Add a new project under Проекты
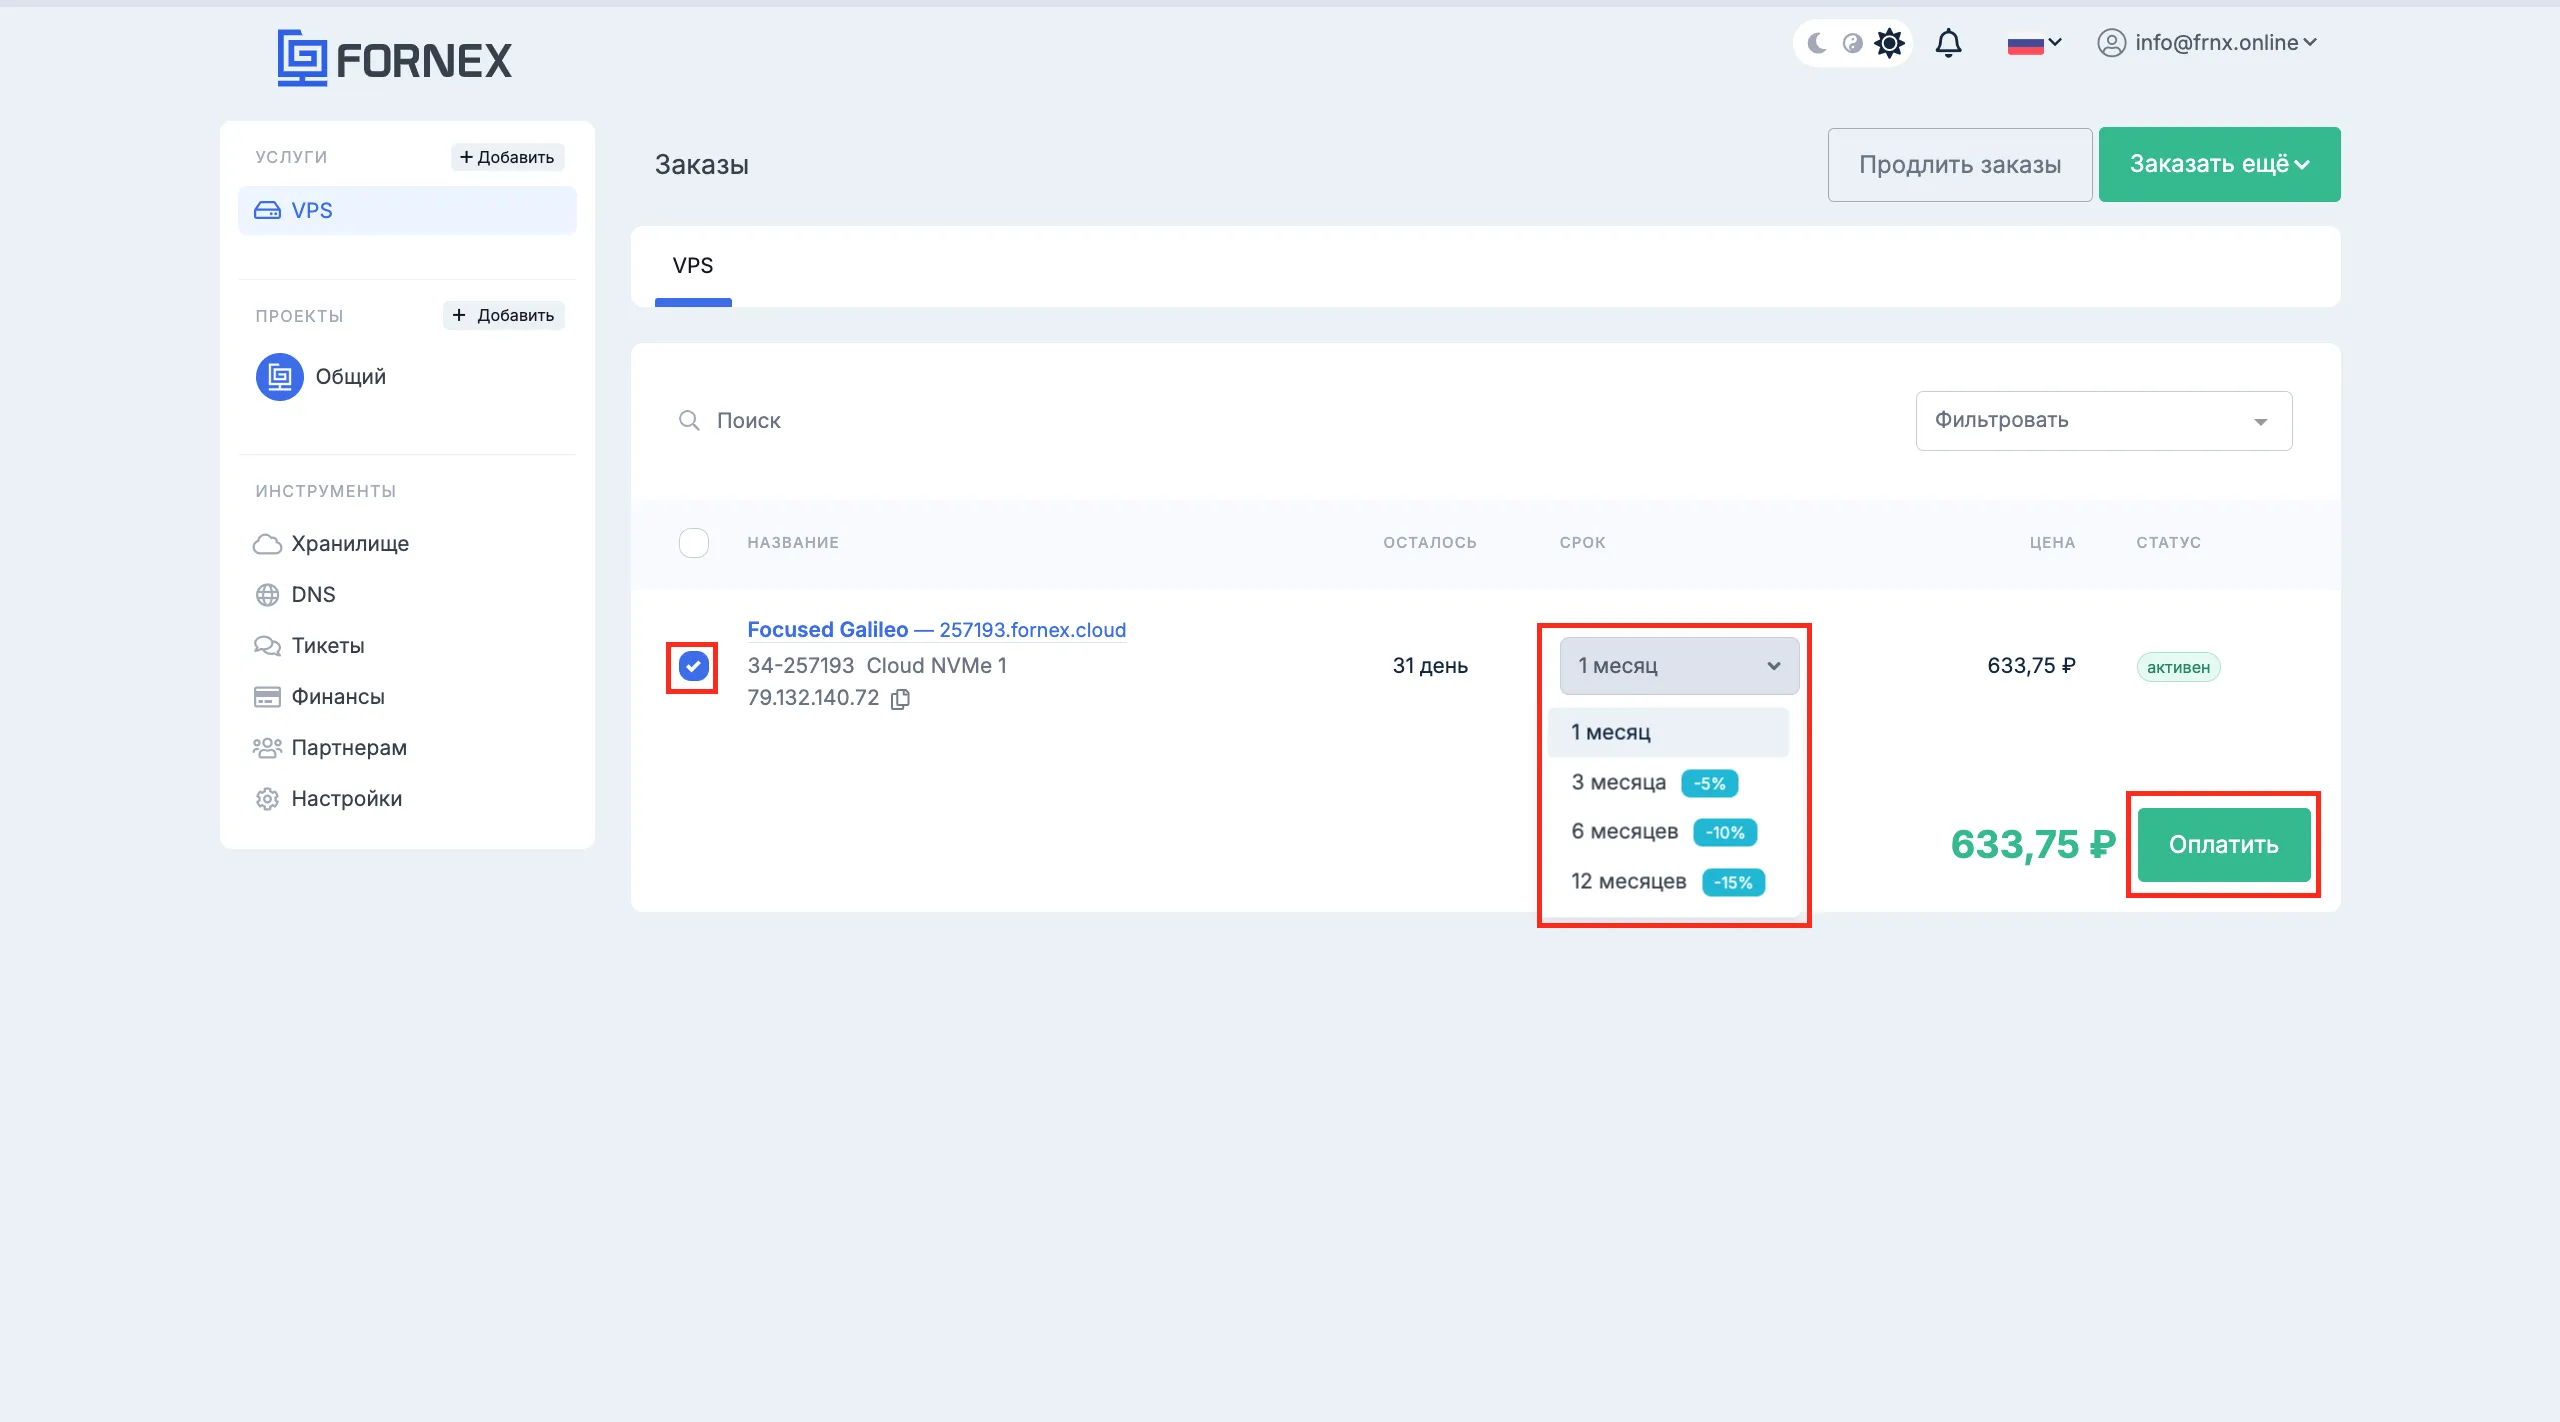The width and height of the screenshot is (2560, 1422). [504, 315]
